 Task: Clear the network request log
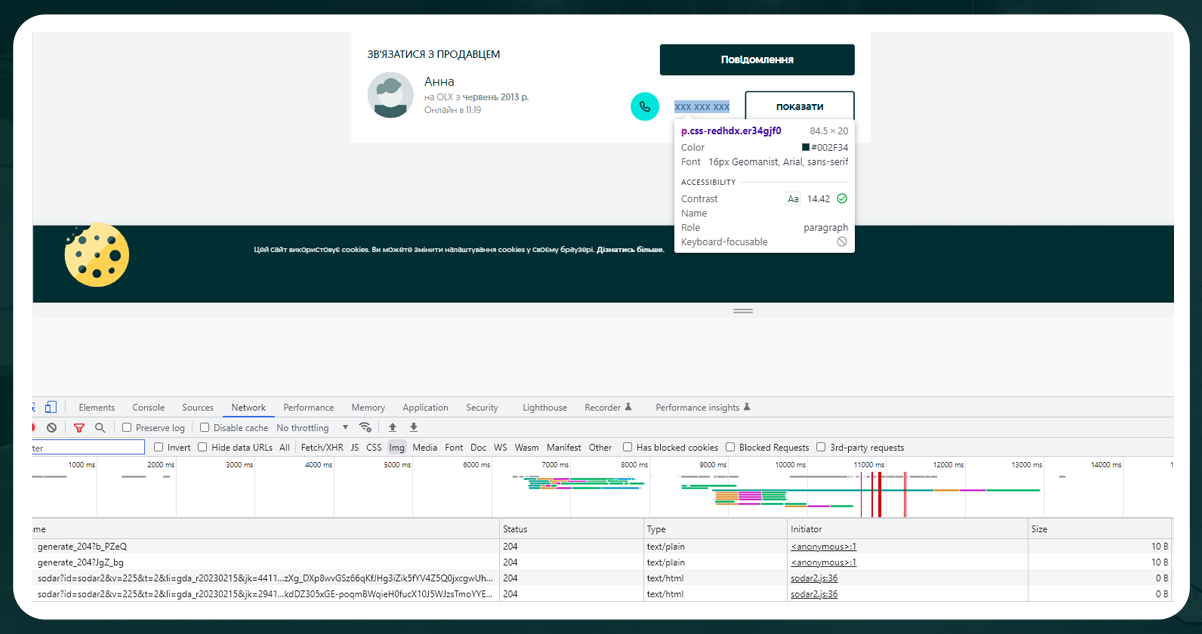click(52, 427)
